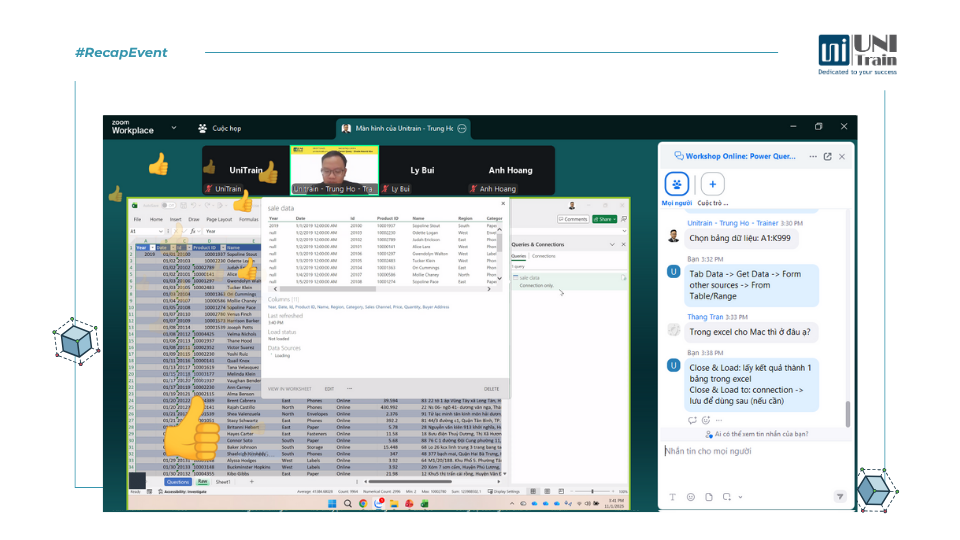This screenshot has width=960, height=540.
Task: Click DELETE in the preview popup
Action: click(x=492, y=389)
